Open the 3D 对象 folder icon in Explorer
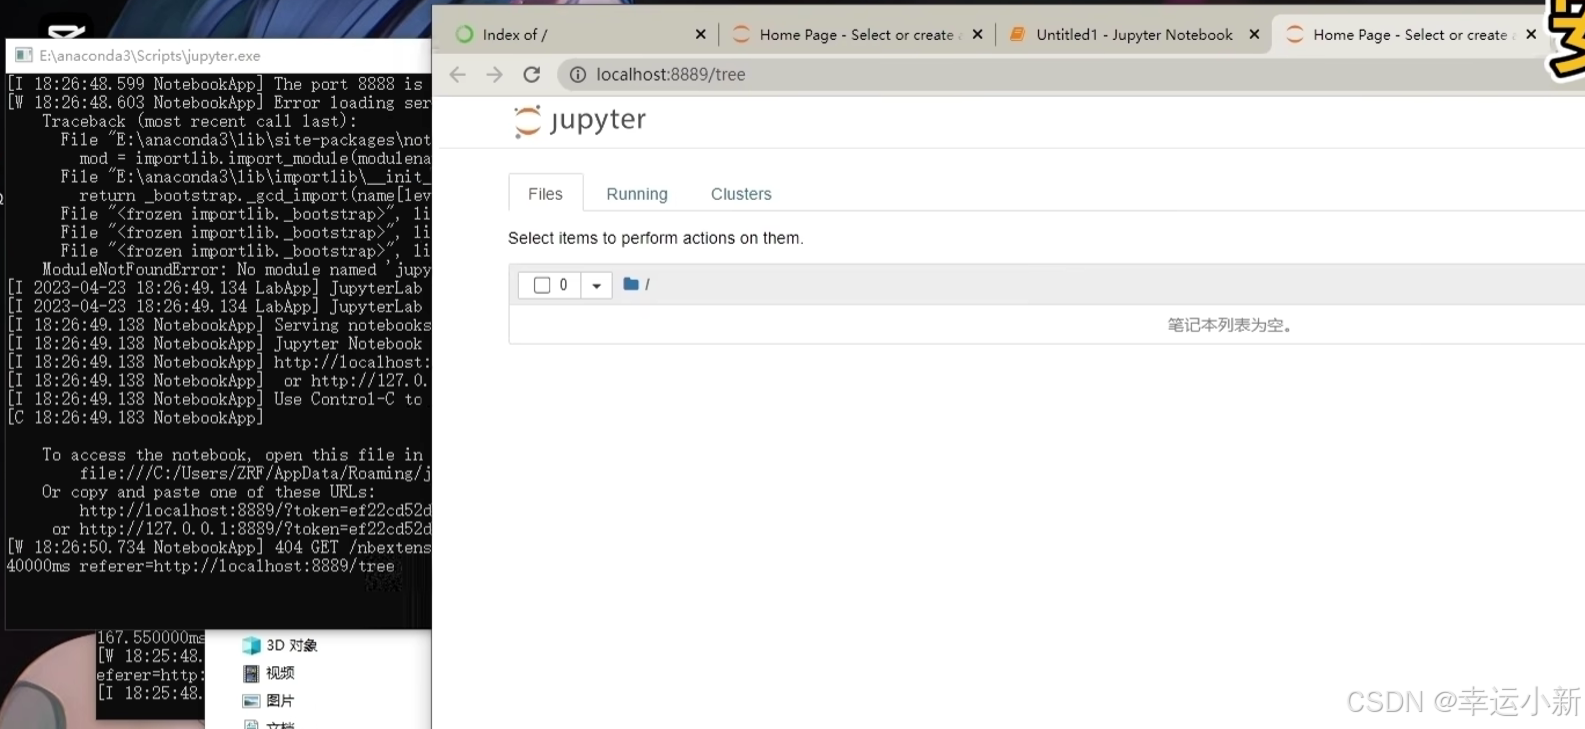Image resolution: width=1585 pixels, height=729 pixels. (251, 646)
